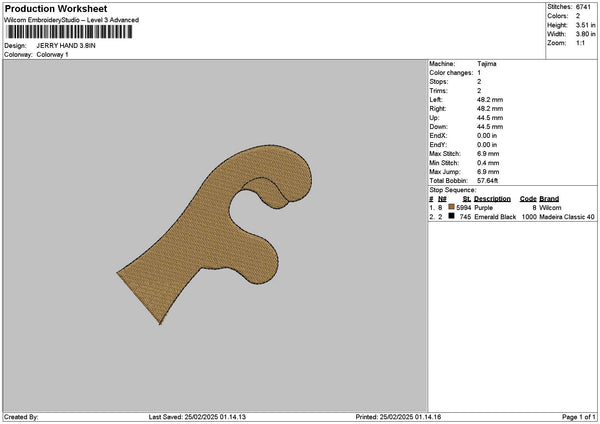The height and width of the screenshot is (424, 600).
Task: Click the underlined Code column header
Action: click(528, 199)
